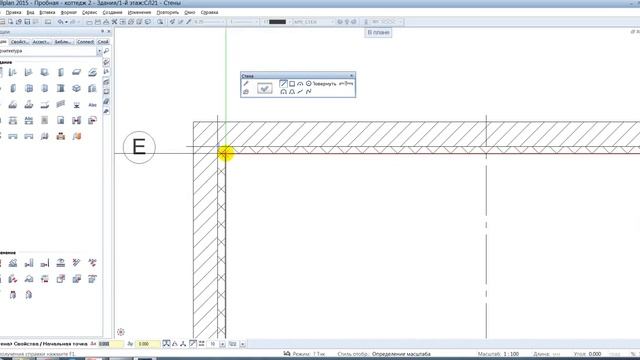Viewport: 640px width, 360px height.
Task: Click the orange furniture icon in creation palette
Action: click(61, 136)
